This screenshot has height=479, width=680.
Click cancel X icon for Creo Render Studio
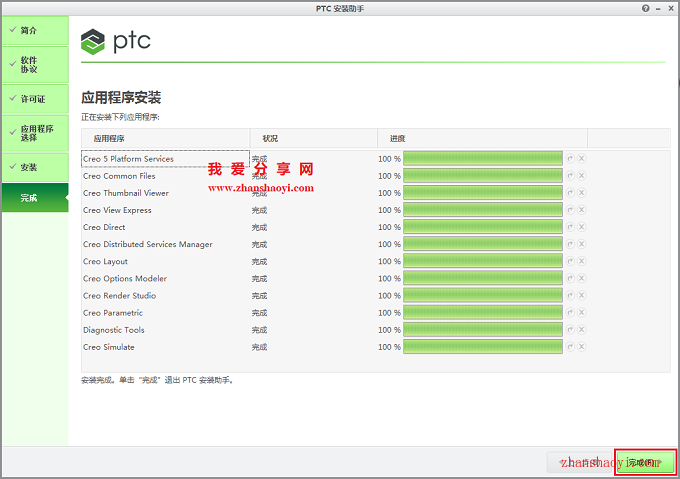(582, 296)
